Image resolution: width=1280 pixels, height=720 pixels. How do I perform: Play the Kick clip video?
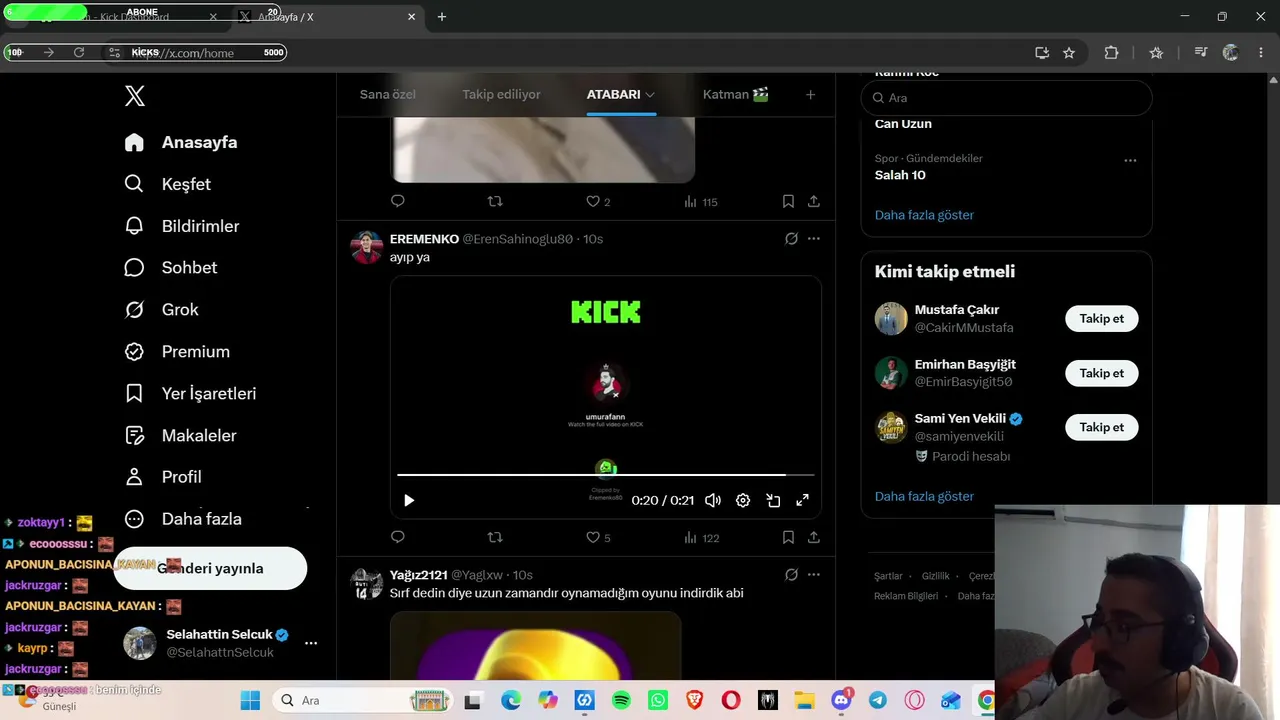[x=409, y=500]
